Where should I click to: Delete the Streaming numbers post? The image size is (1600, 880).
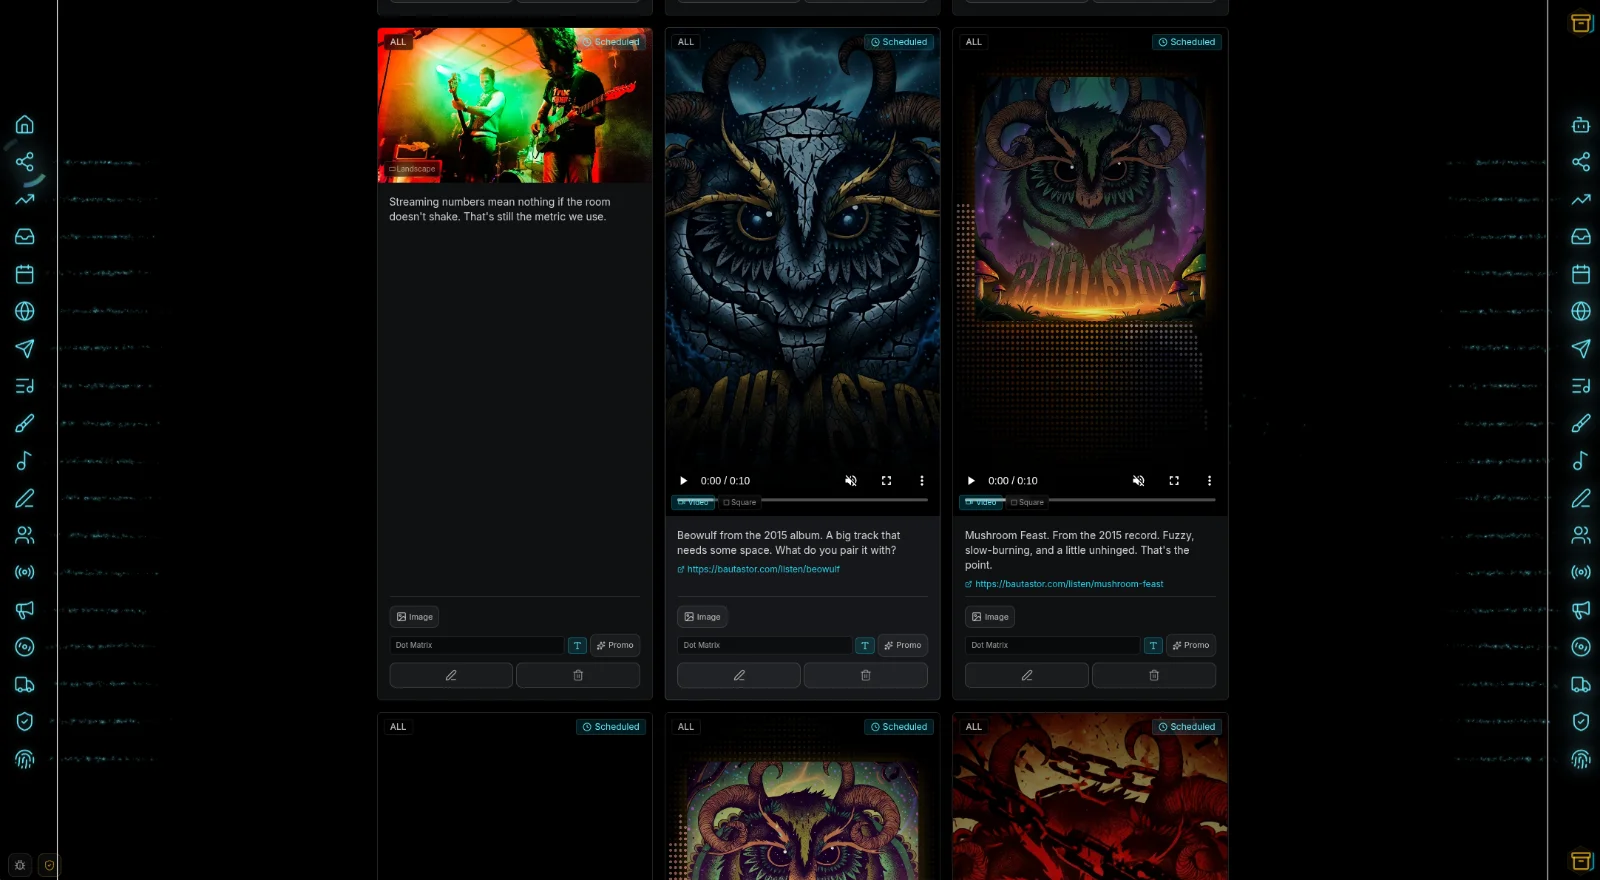pyautogui.click(x=578, y=676)
